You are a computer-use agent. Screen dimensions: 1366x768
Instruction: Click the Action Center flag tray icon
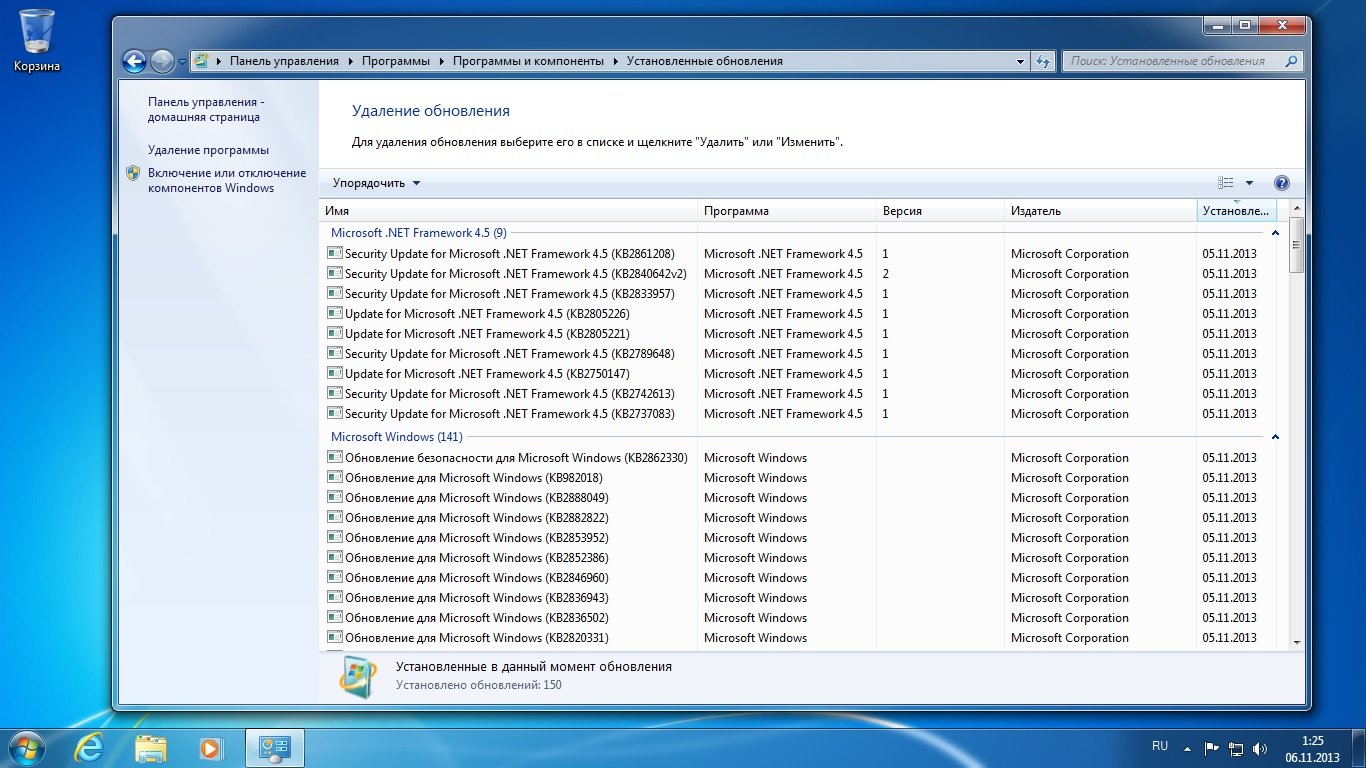[x=1211, y=748]
